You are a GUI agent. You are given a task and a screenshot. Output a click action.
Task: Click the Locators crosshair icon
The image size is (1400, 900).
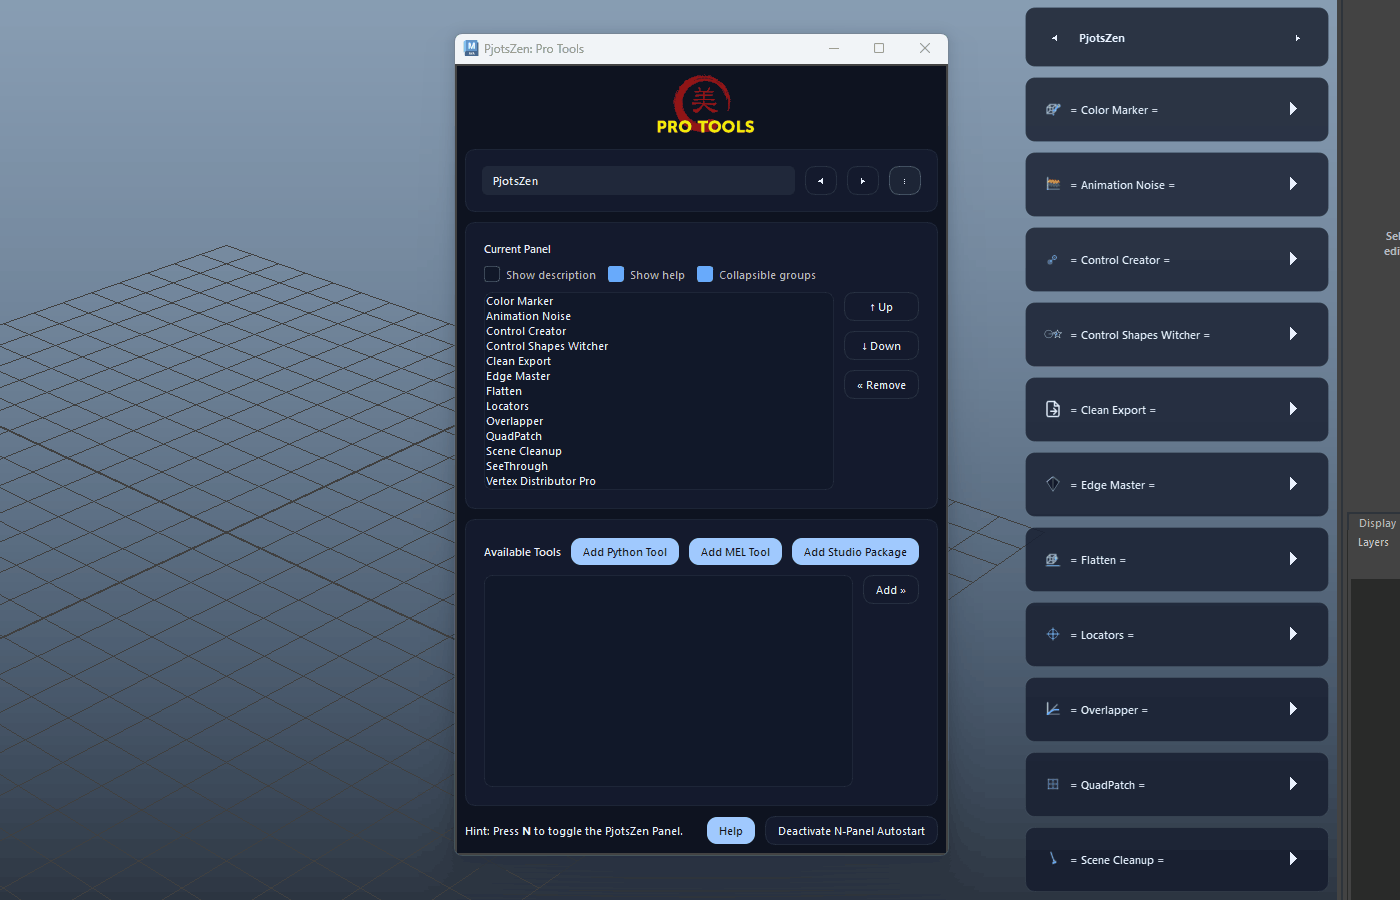click(x=1053, y=634)
